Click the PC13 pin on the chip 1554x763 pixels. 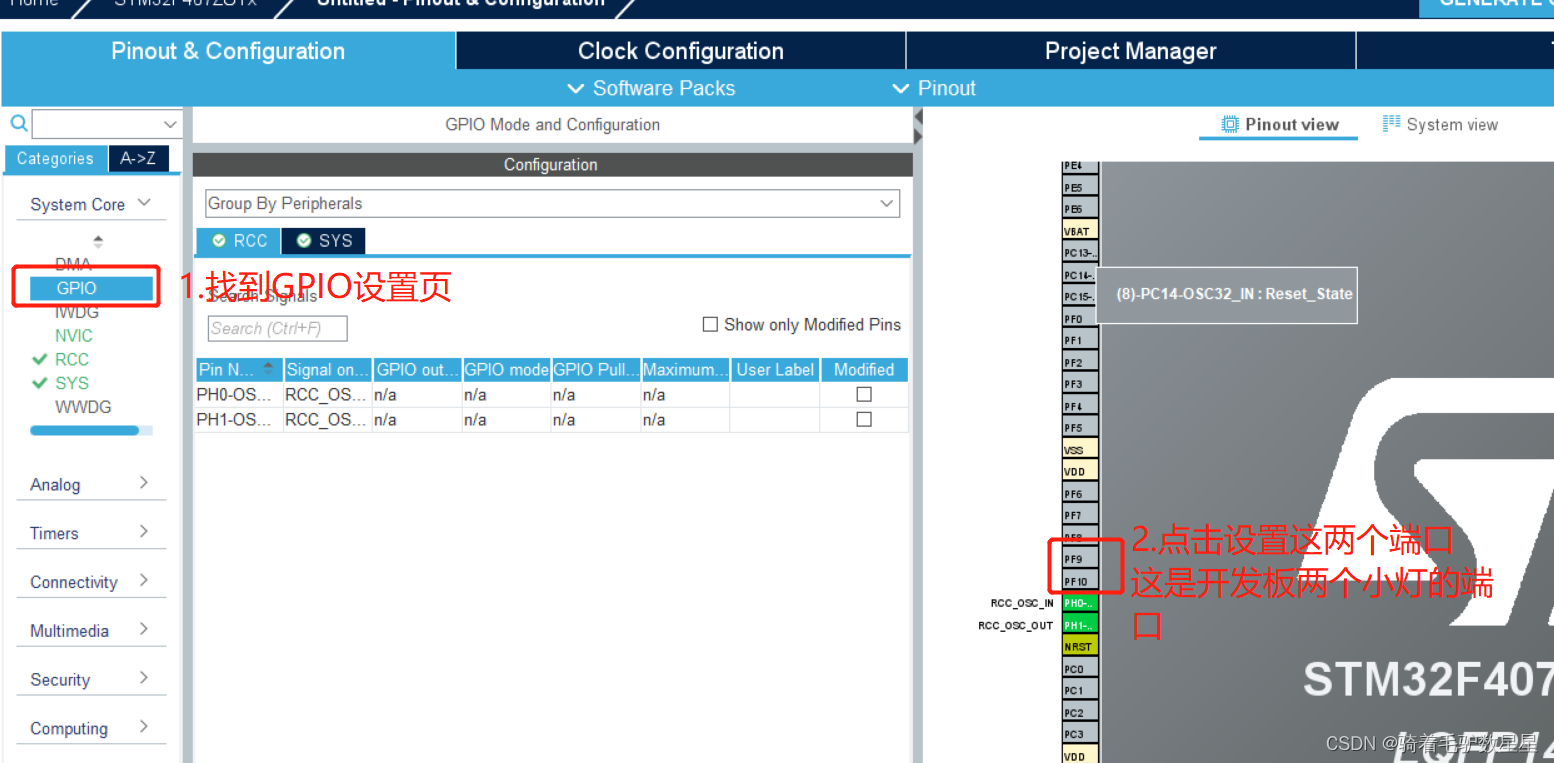tap(1080, 253)
